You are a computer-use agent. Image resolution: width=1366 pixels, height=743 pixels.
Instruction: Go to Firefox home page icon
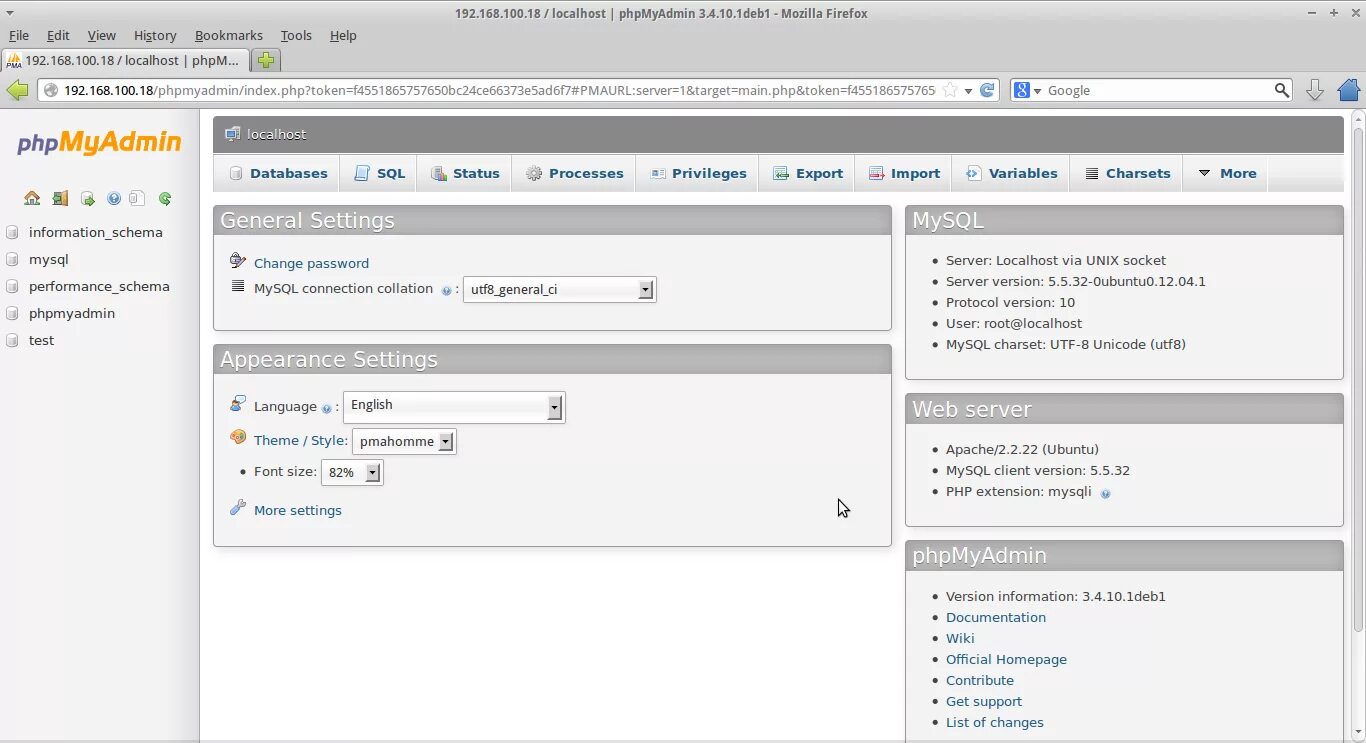click(1348, 90)
